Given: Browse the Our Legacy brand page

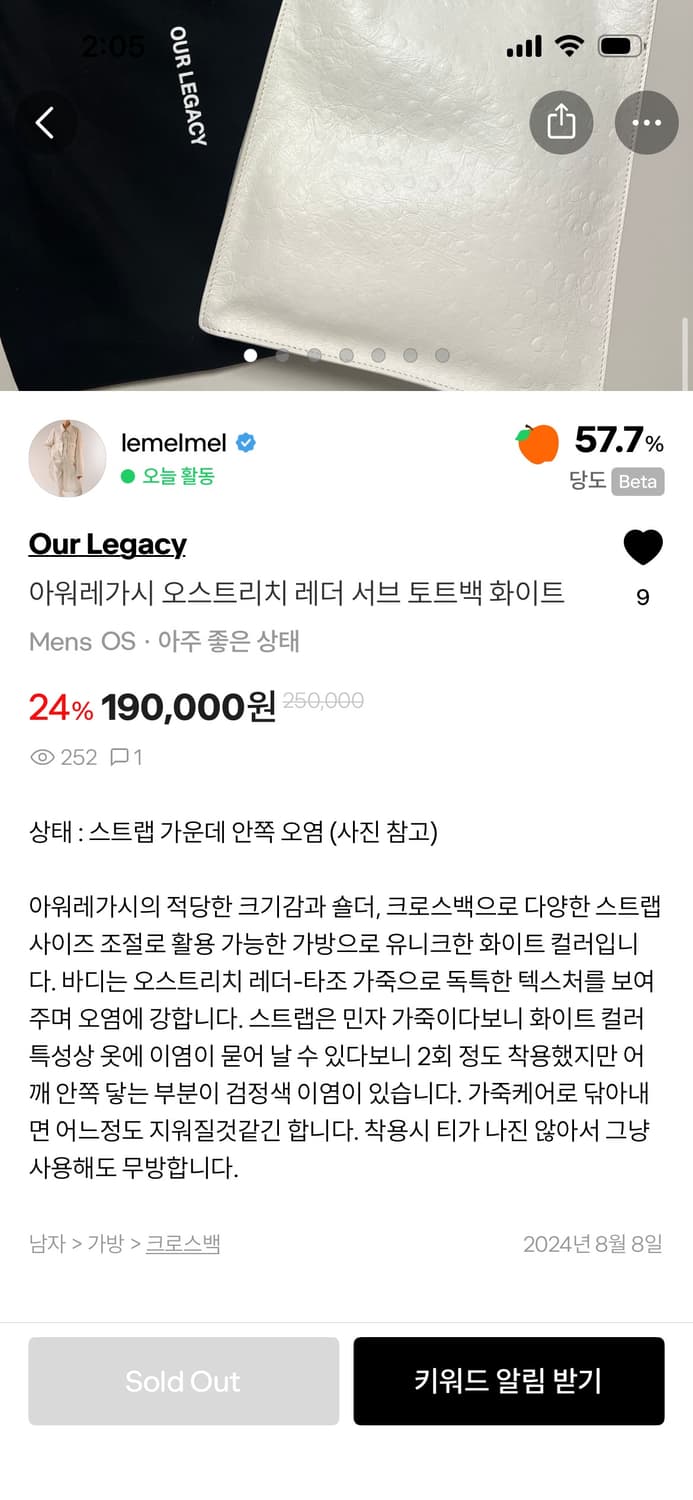Looking at the screenshot, I should (106, 544).
